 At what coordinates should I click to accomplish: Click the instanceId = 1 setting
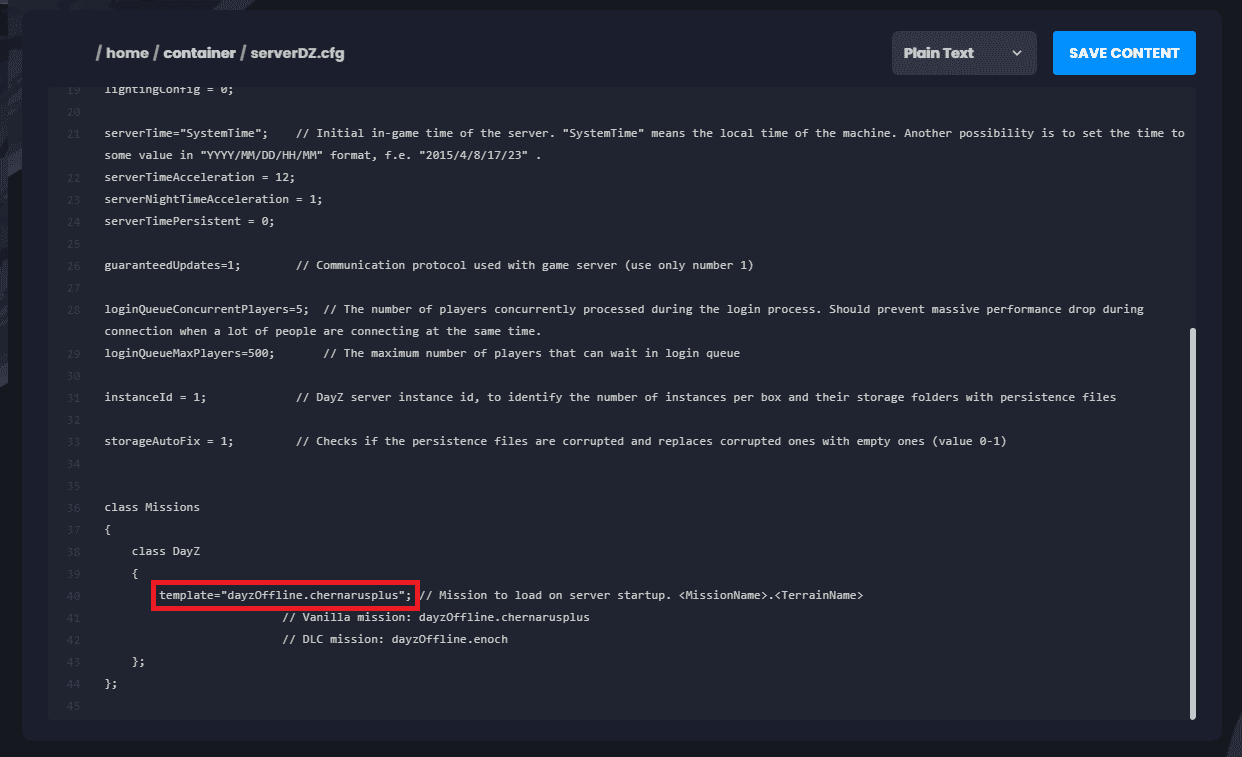tap(155, 397)
